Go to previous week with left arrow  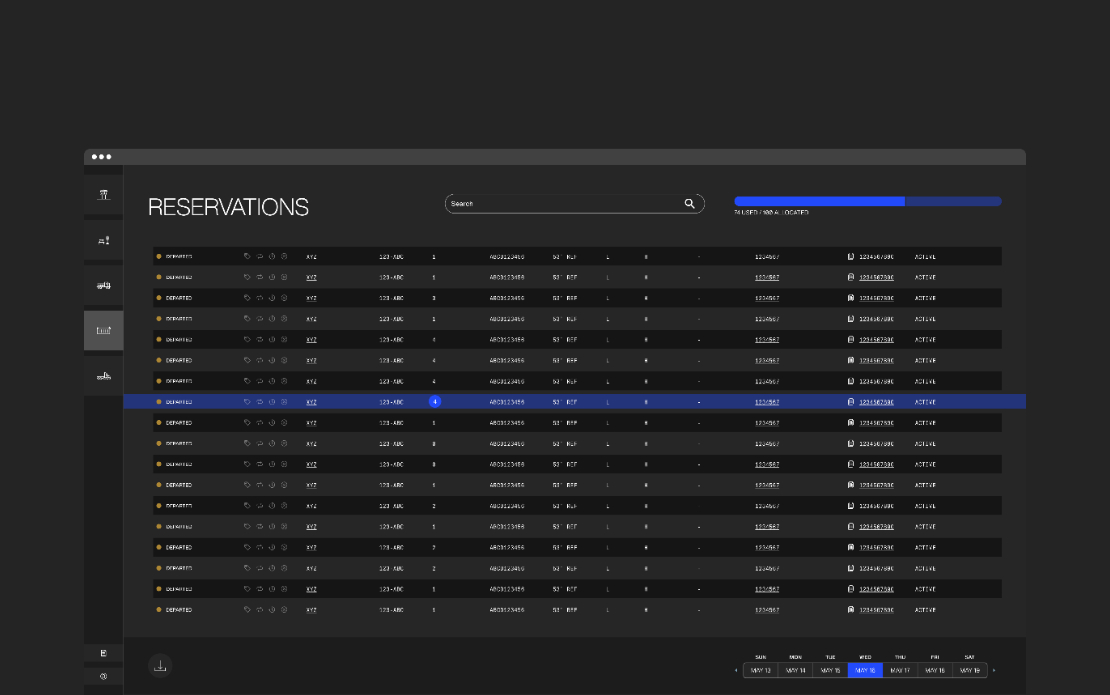point(736,670)
